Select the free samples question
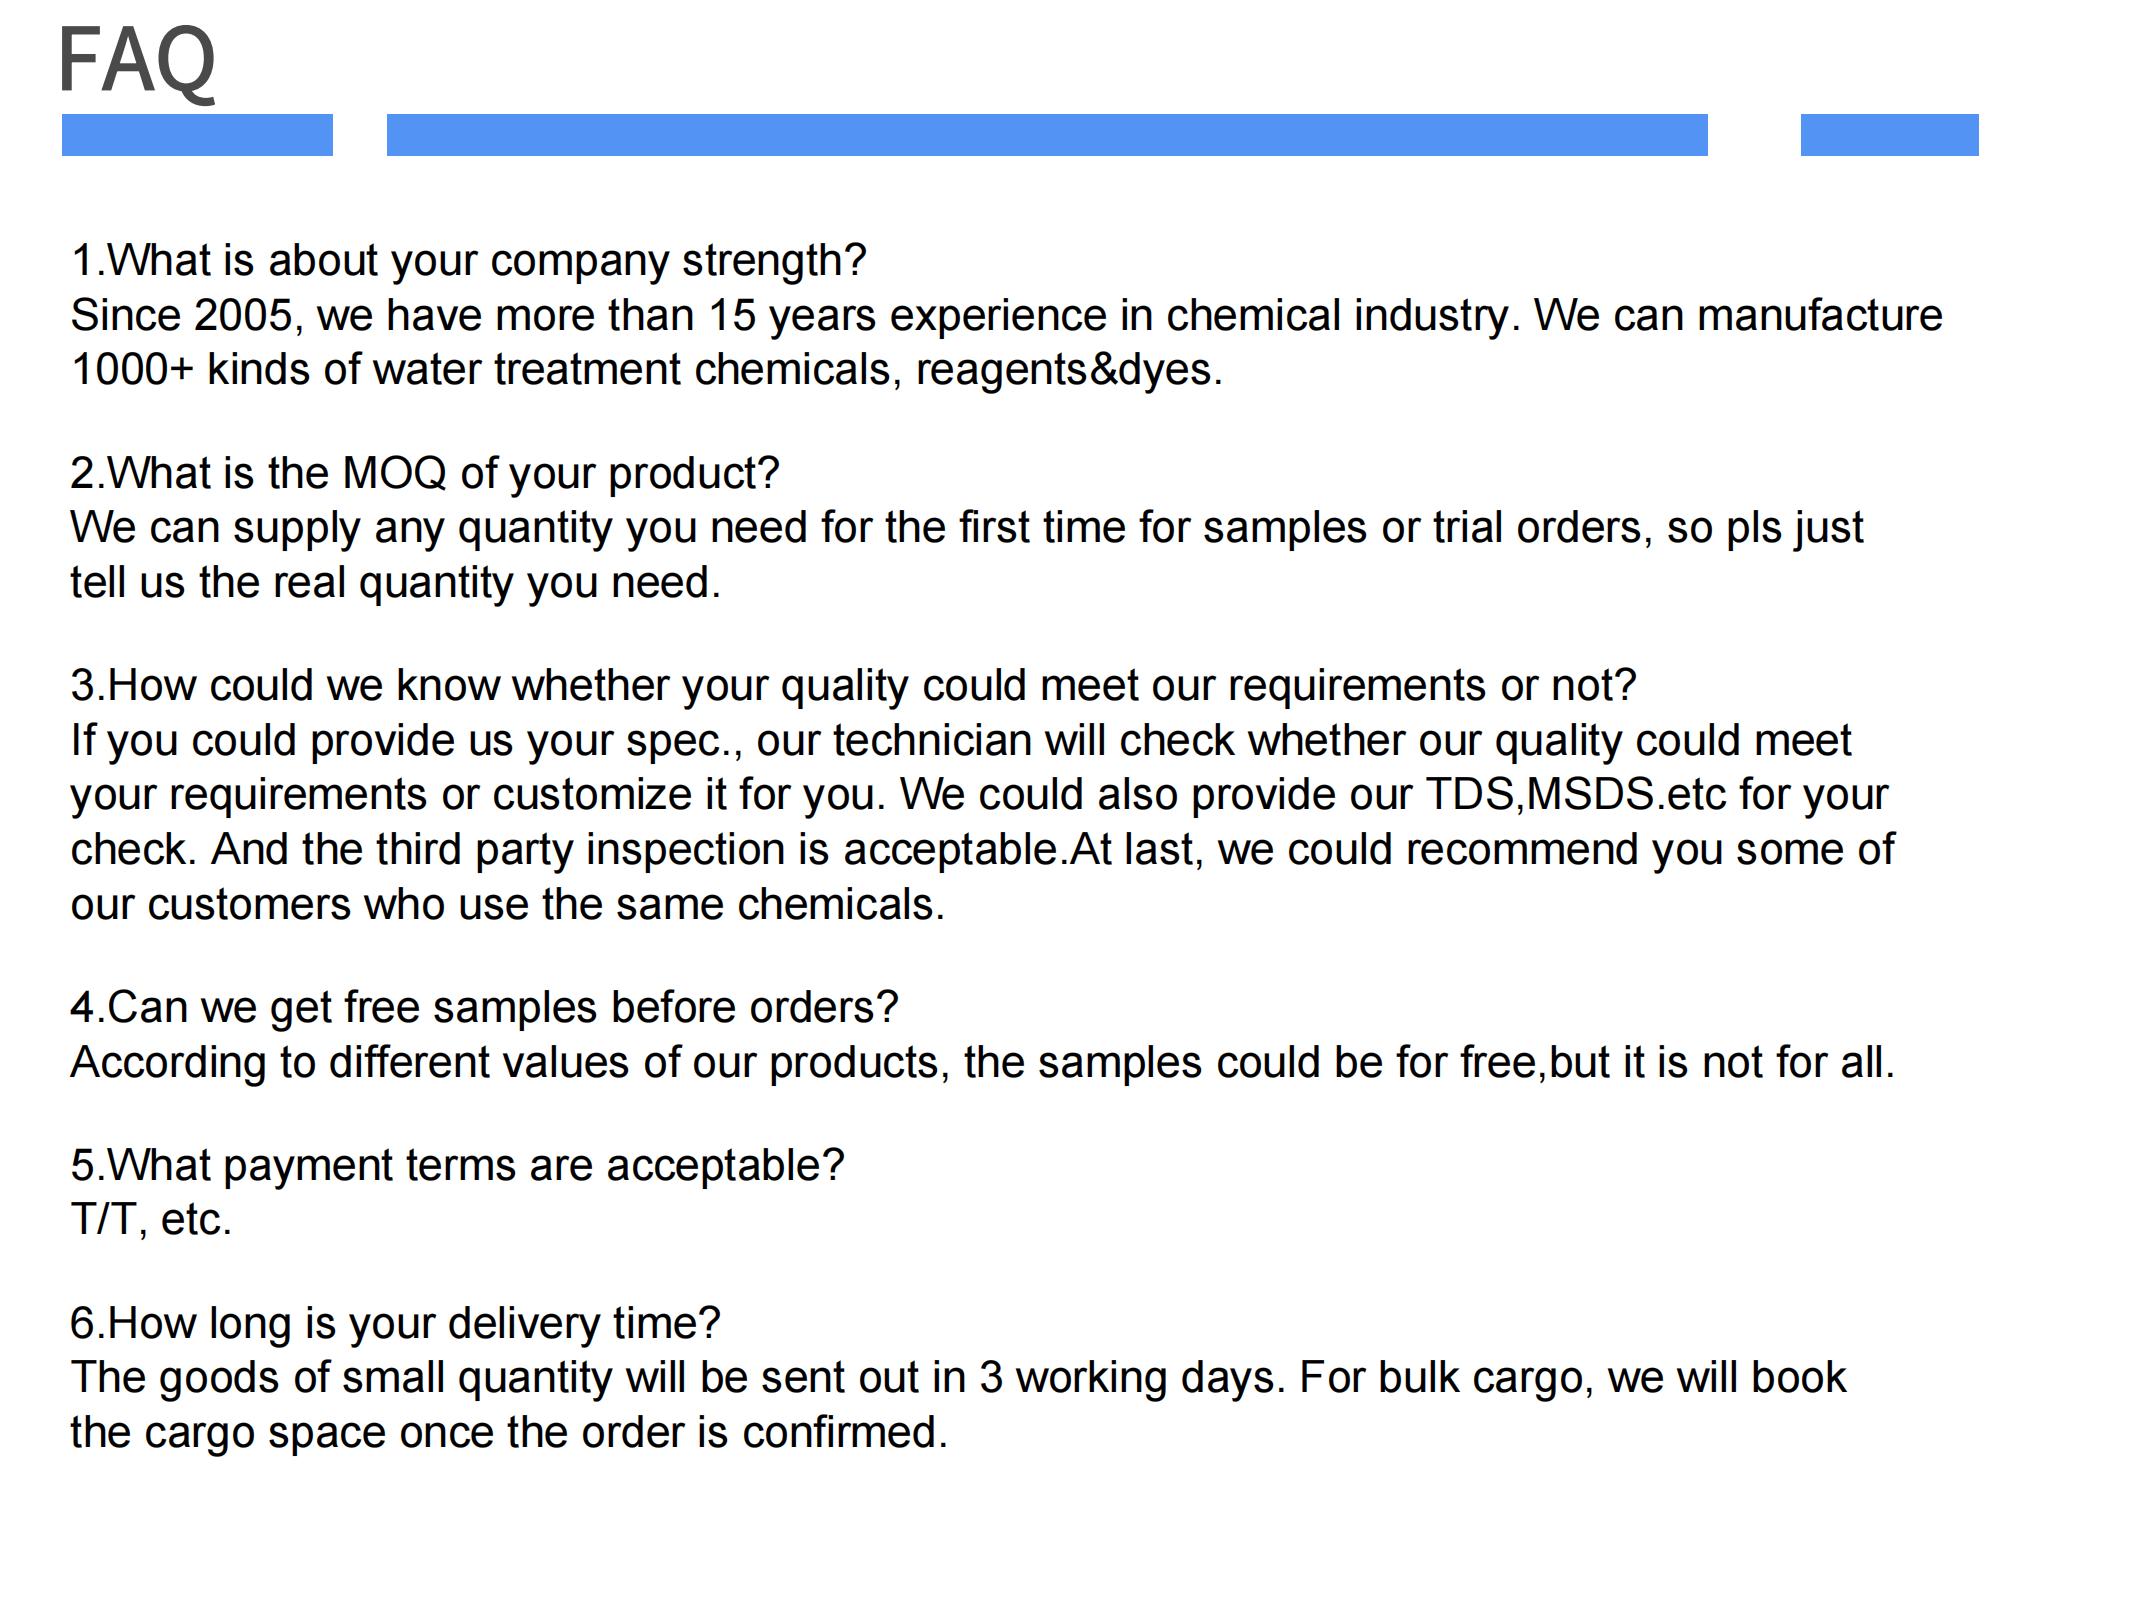Viewport: 2133px width, 1600px height. 484,1008
